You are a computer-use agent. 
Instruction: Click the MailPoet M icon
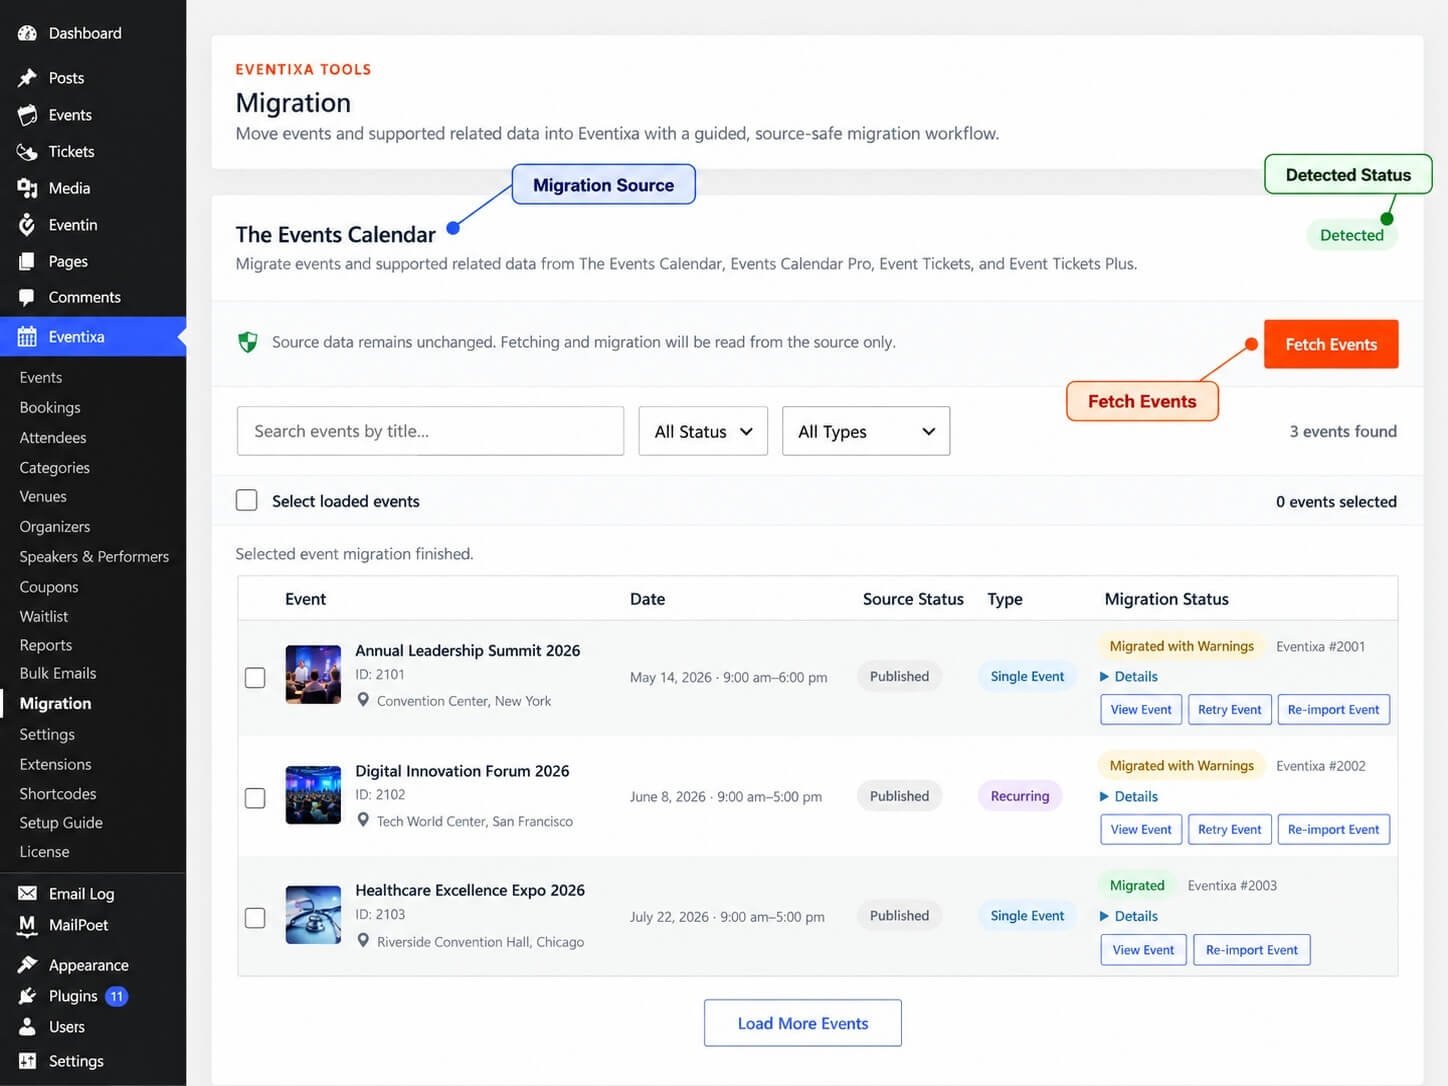tap(27, 925)
